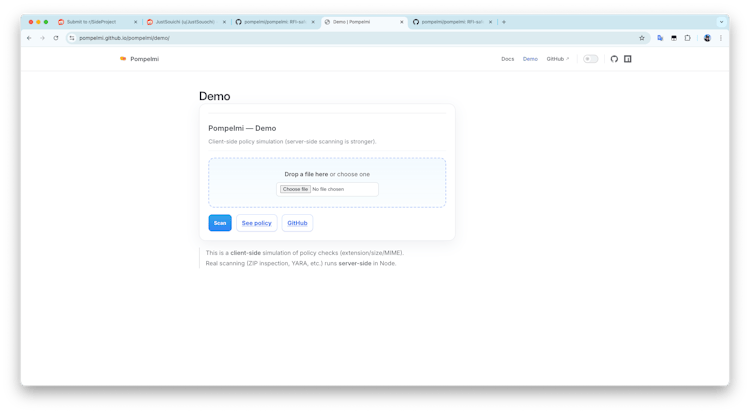The width and height of the screenshot is (750, 413).
Task: Select the Demo navigation item
Action: click(x=530, y=59)
